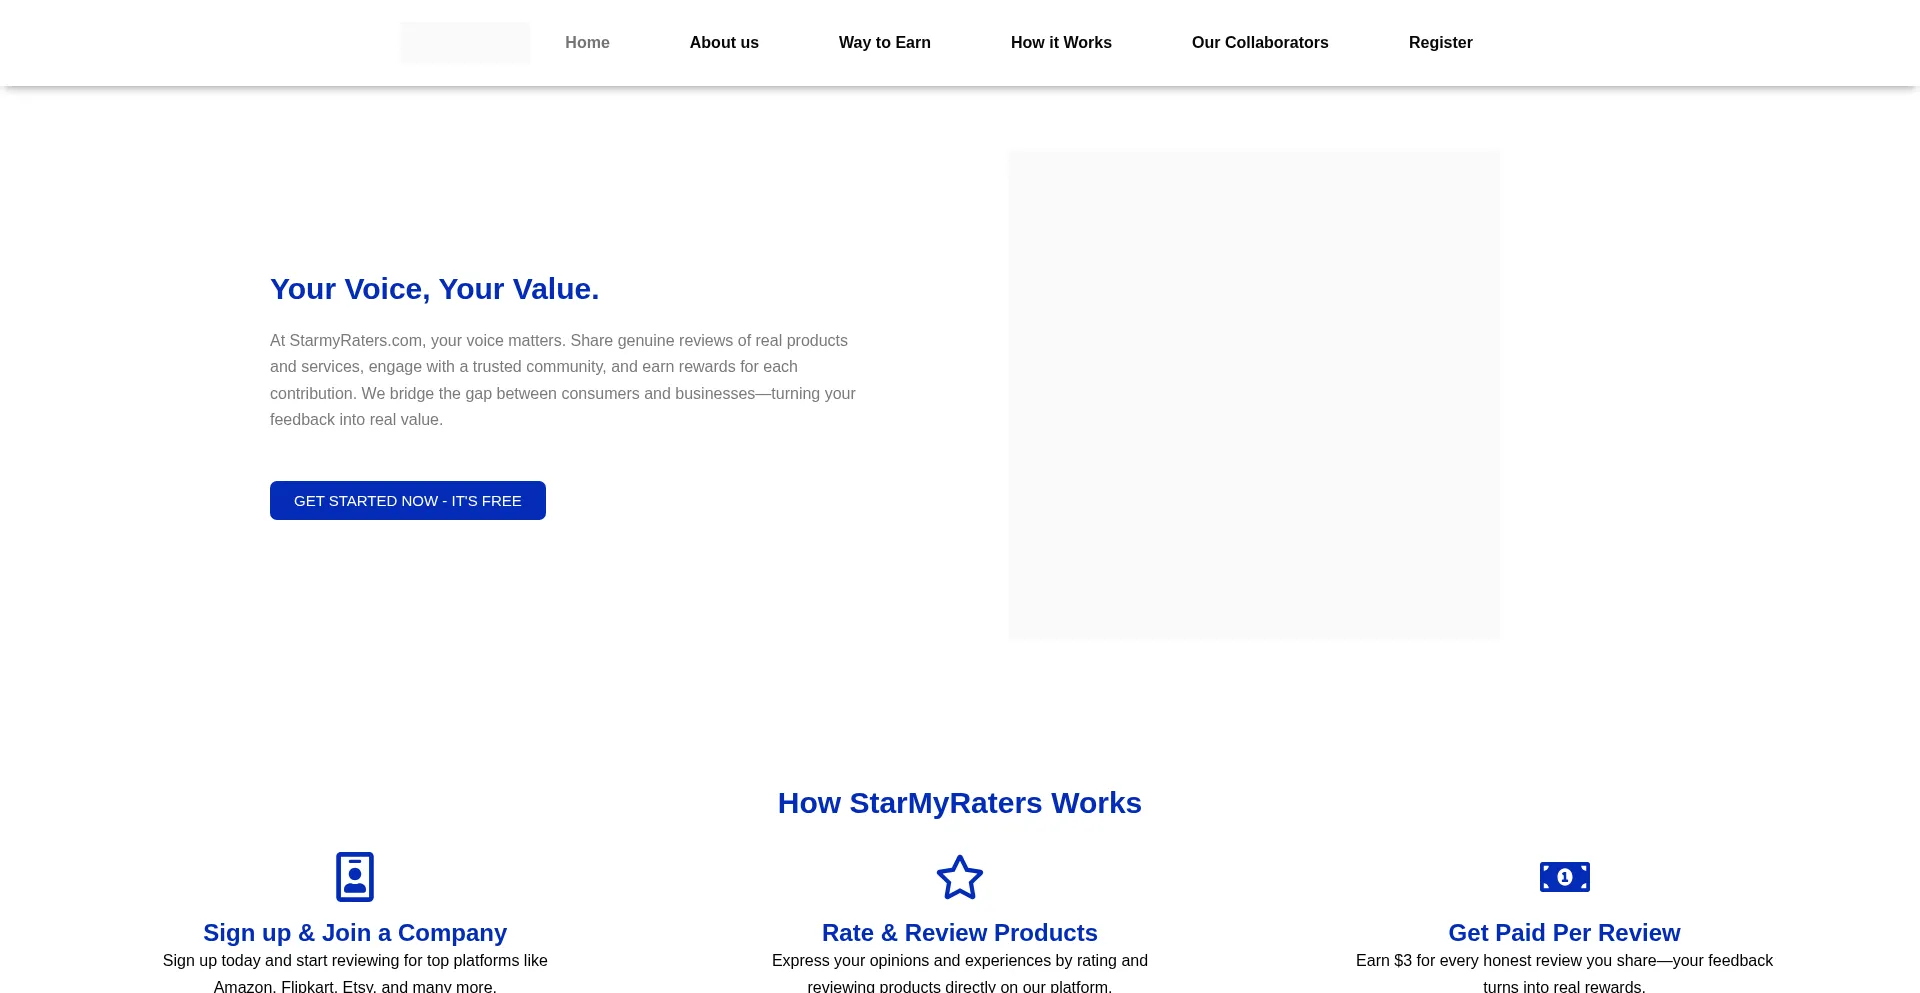Screen dimensions: 1920x993
Task: Click the StarmyRaters.com intro paragraph
Action: 563,380
